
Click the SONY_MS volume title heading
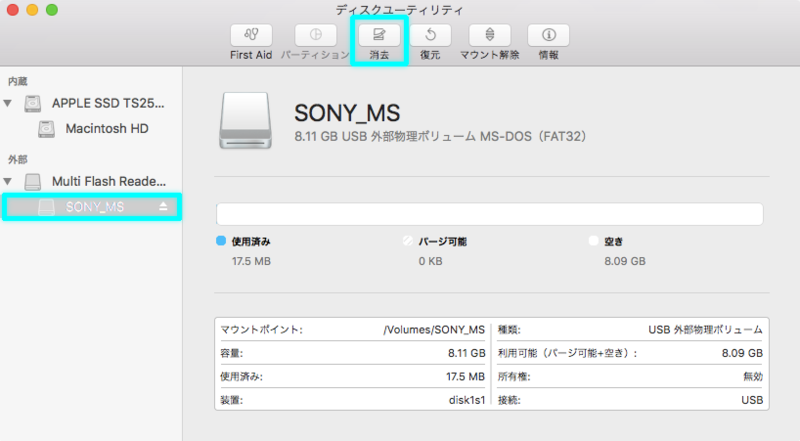pos(347,113)
